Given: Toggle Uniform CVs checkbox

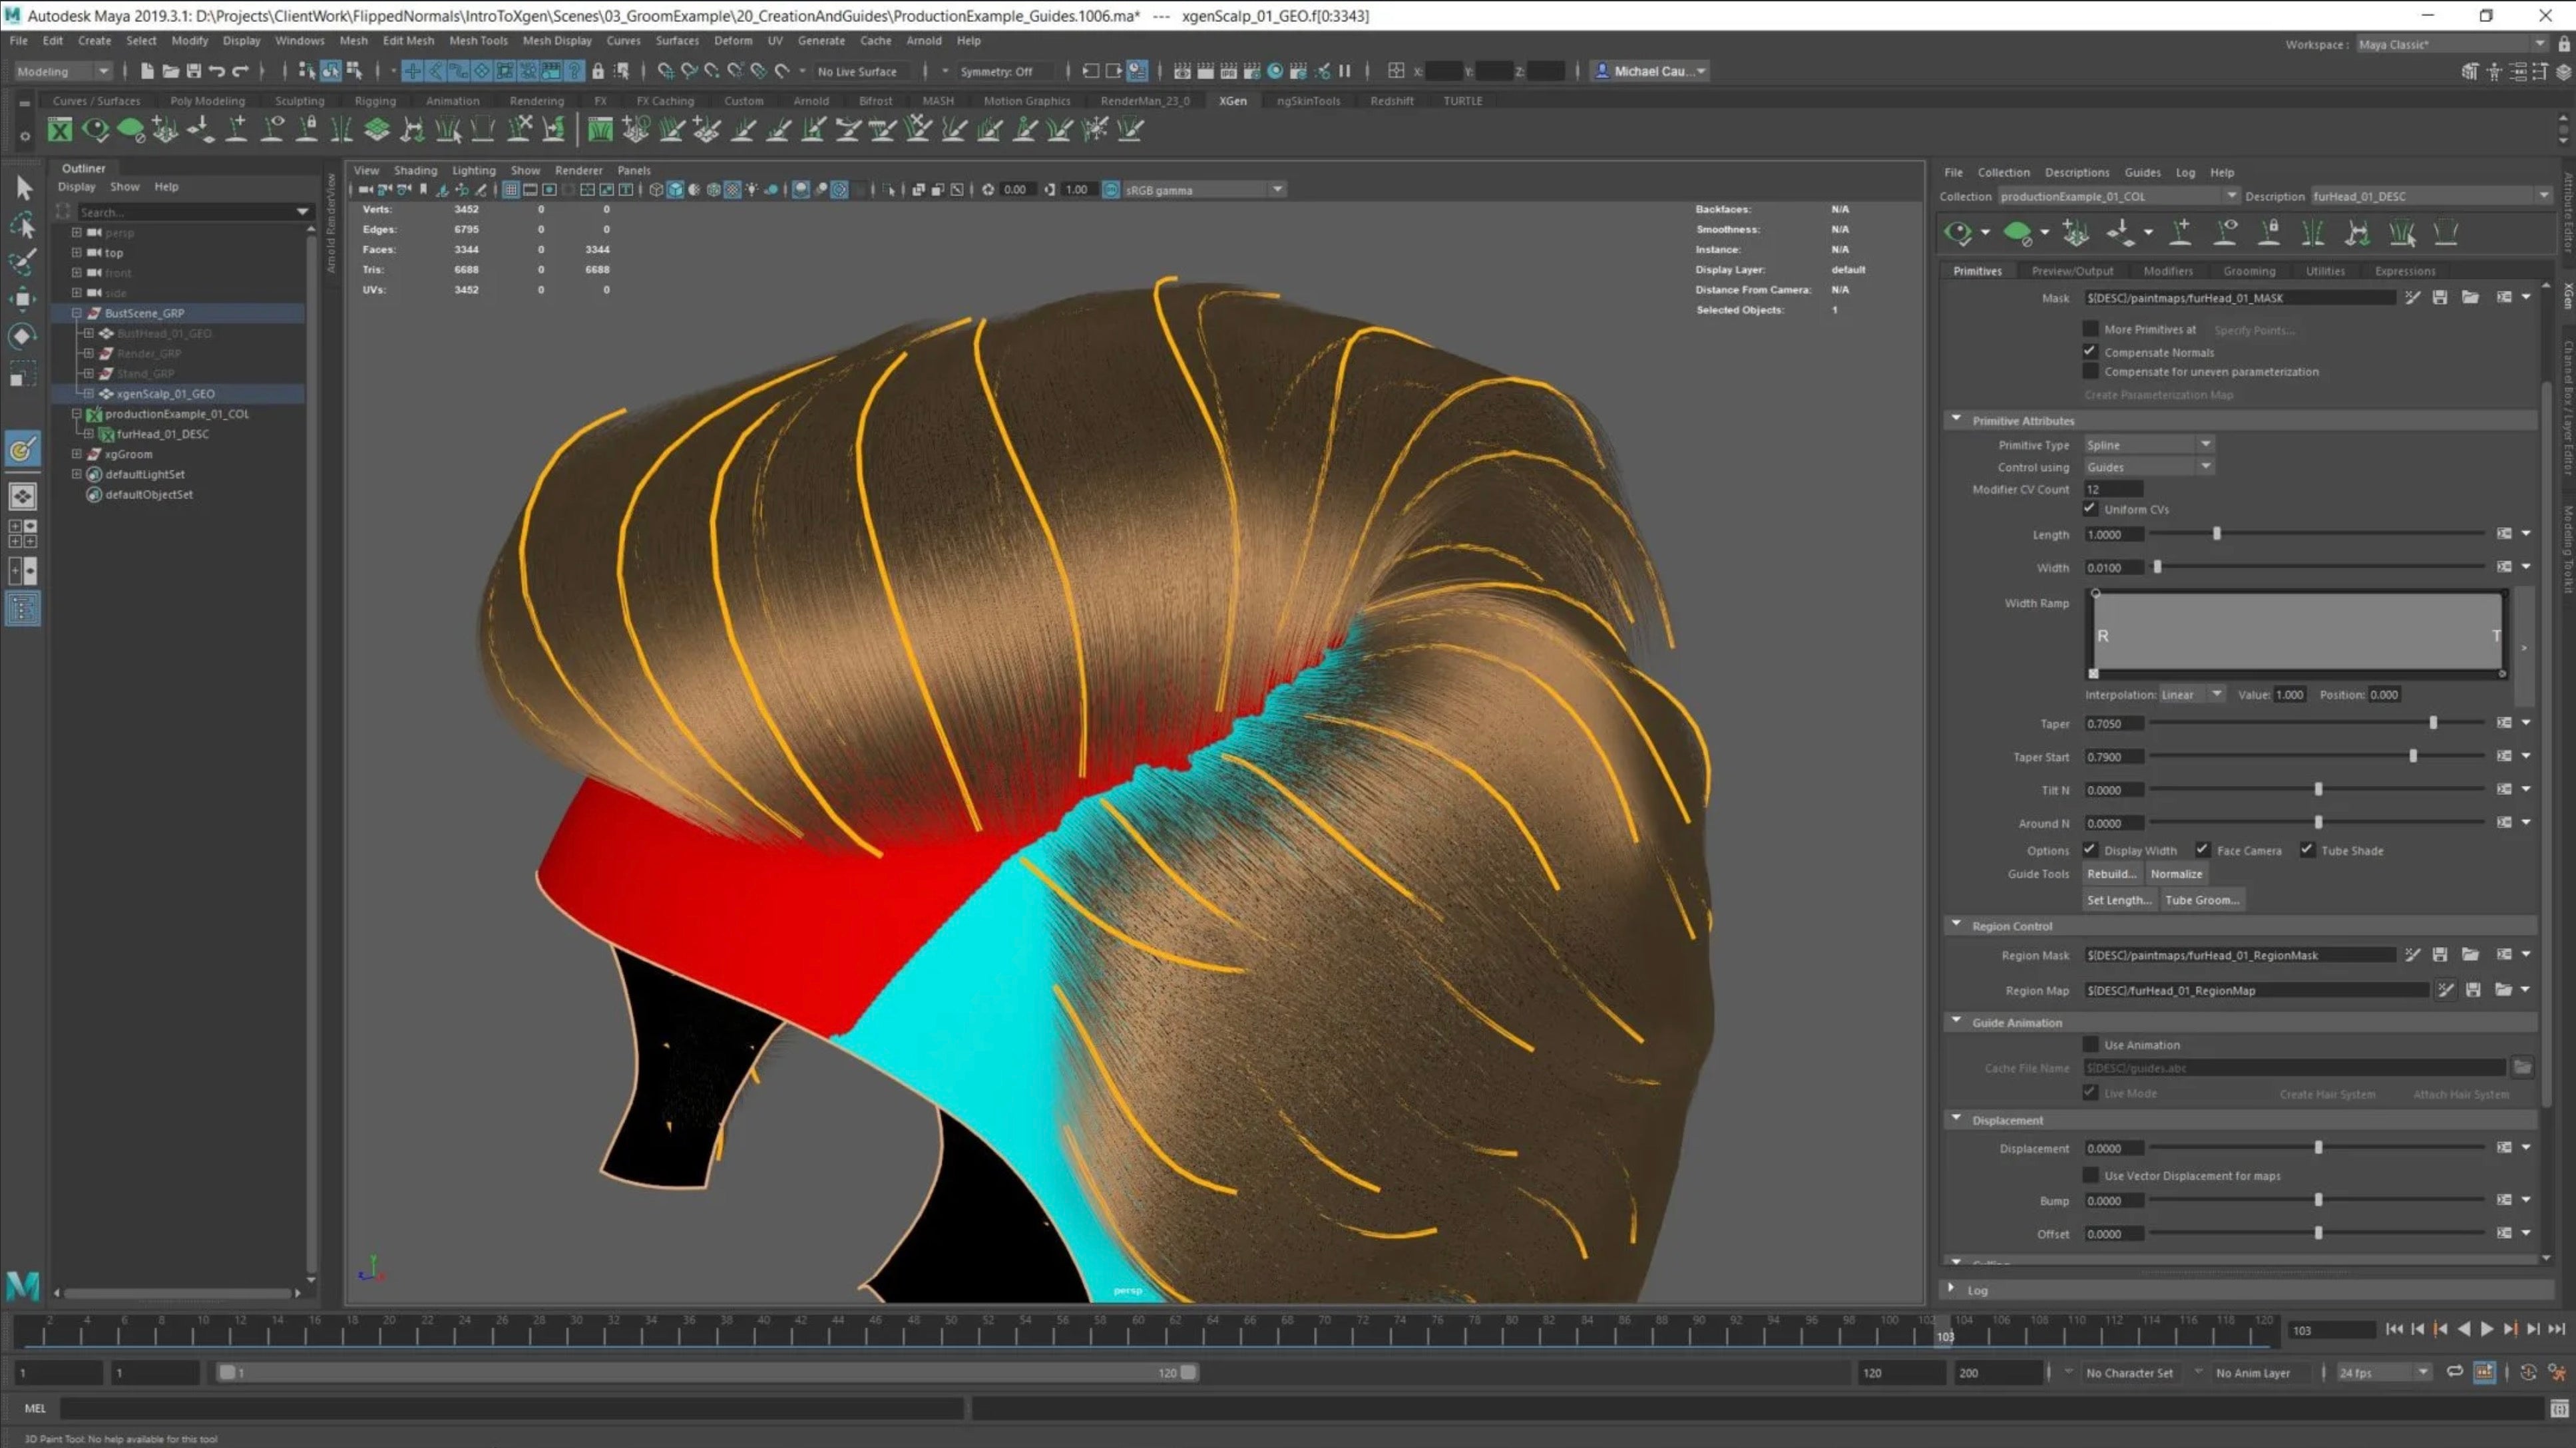Looking at the screenshot, I should tap(2090, 509).
